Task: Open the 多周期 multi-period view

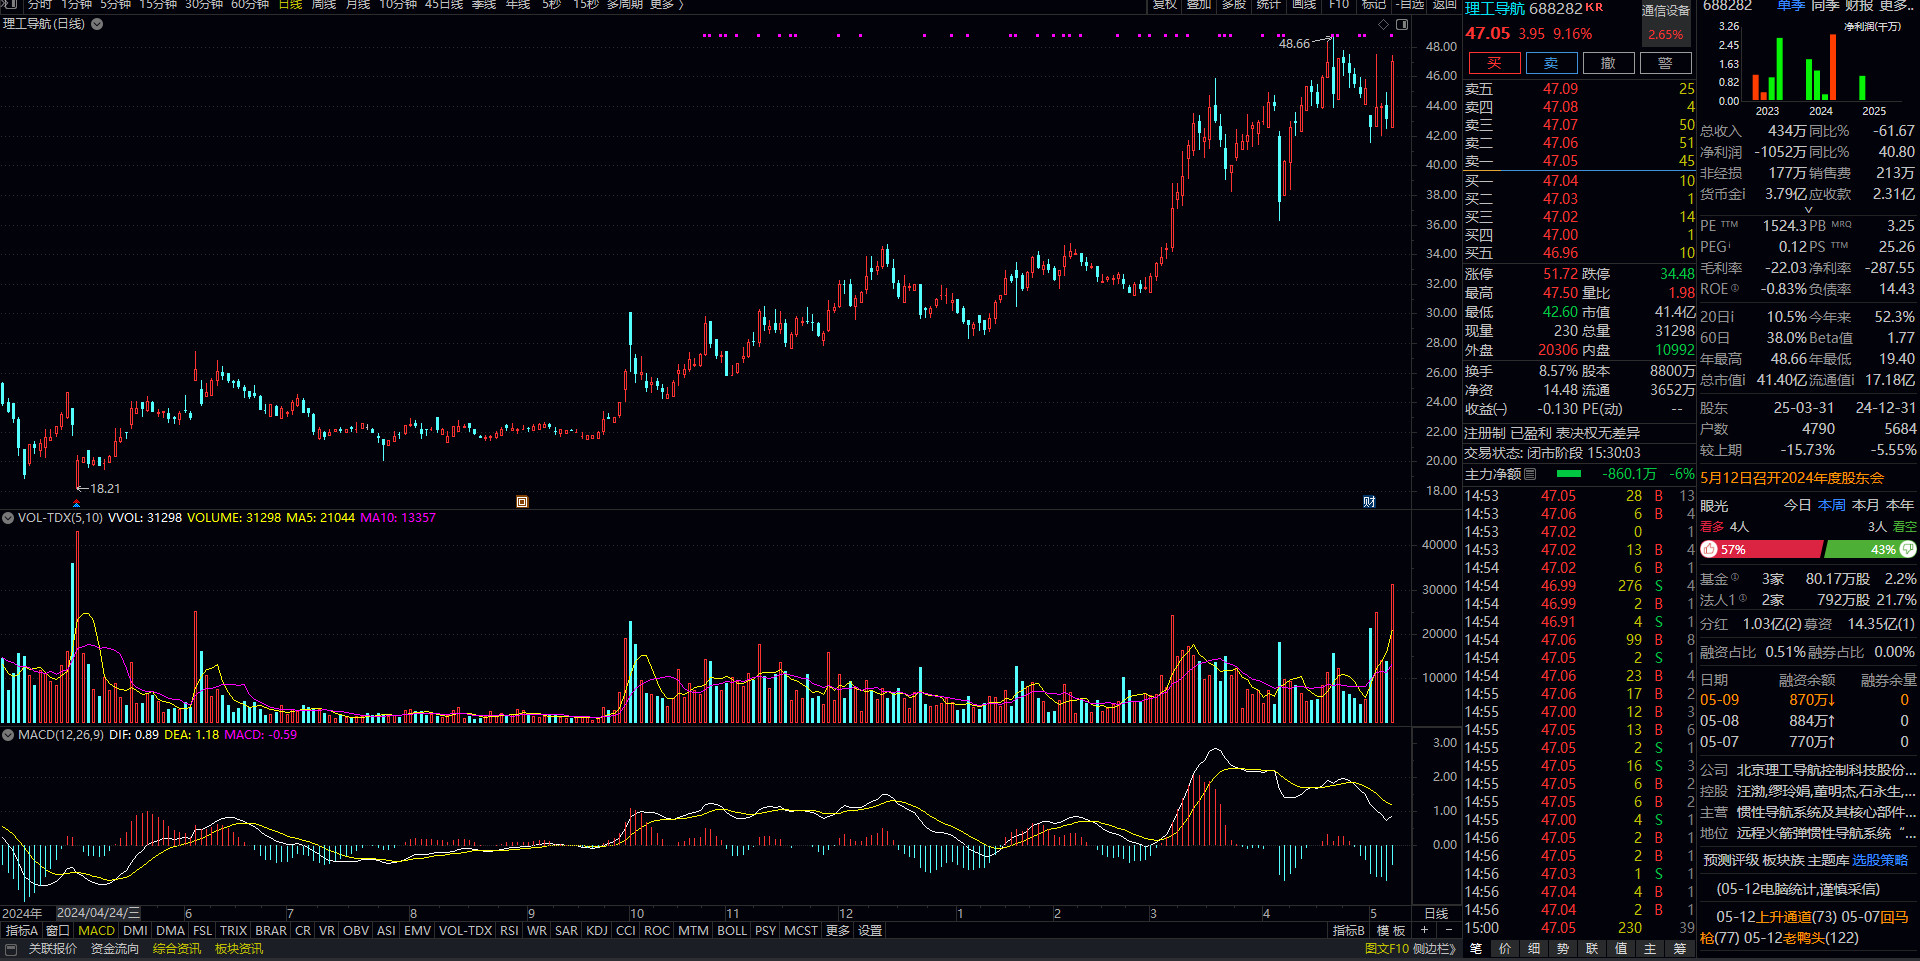Action: [625, 5]
